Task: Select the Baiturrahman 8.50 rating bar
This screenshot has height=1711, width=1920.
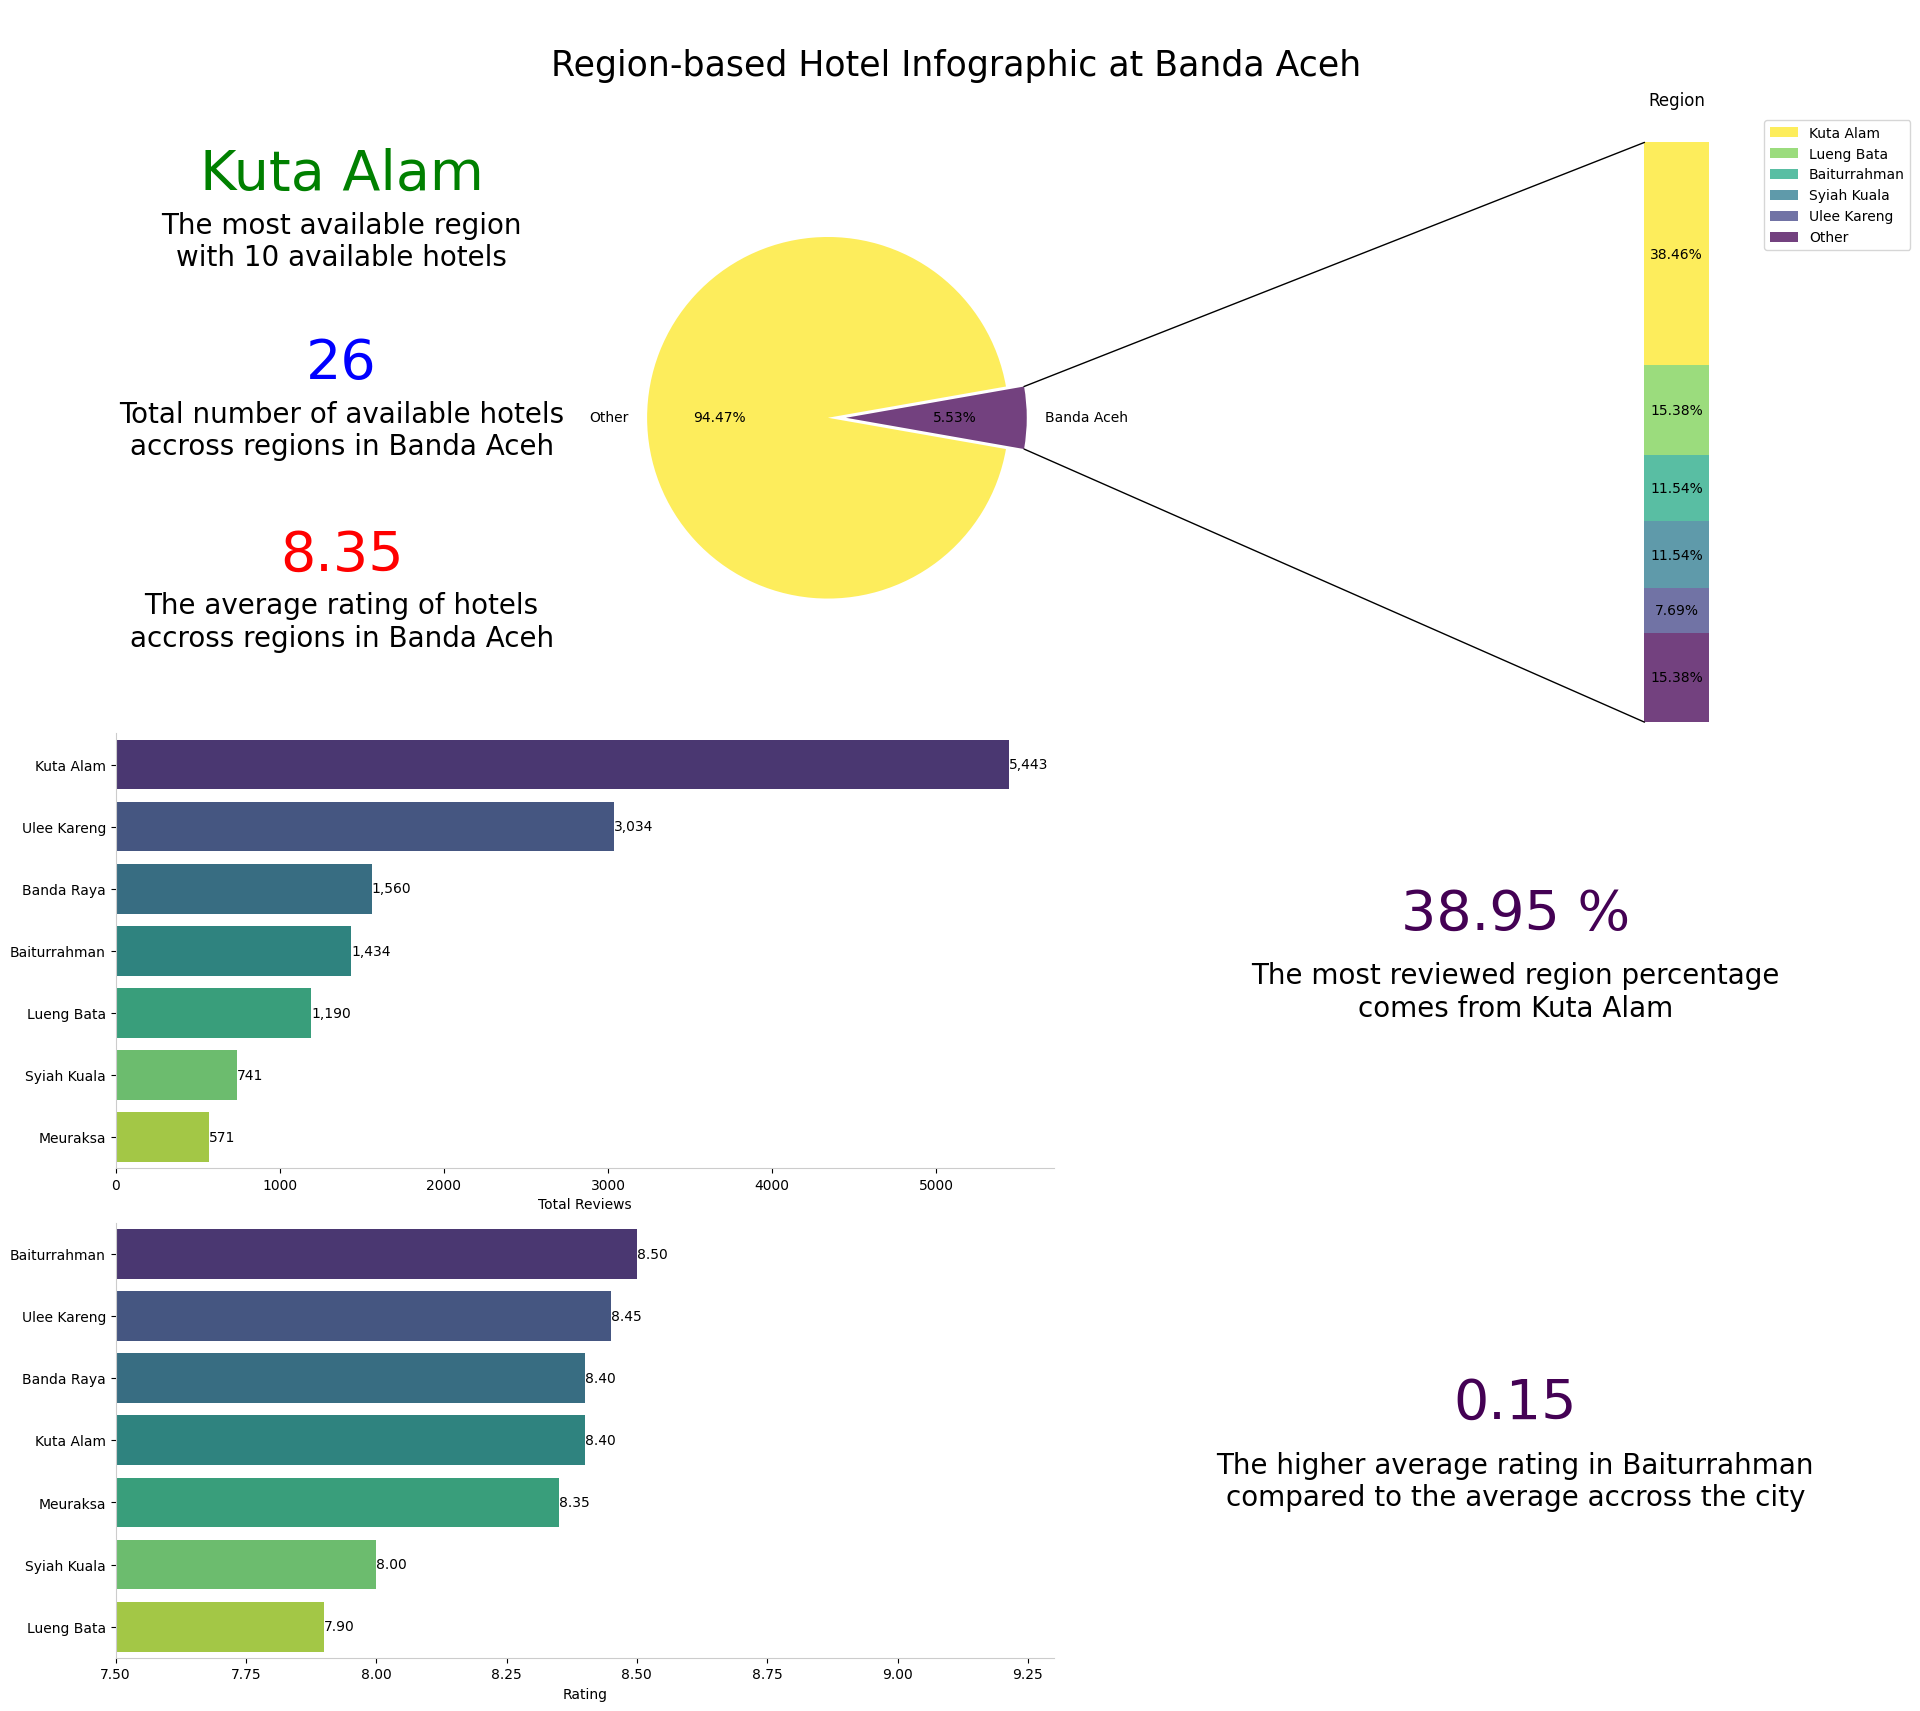Action: tap(376, 1254)
